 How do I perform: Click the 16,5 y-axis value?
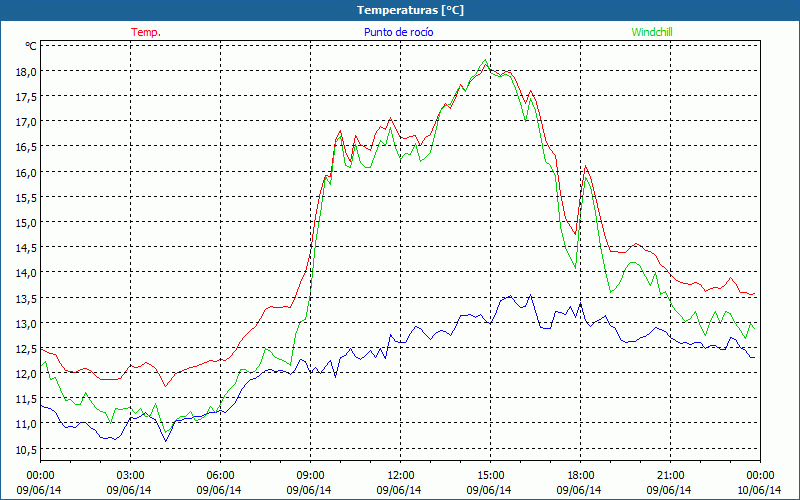(x=27, y=147)
